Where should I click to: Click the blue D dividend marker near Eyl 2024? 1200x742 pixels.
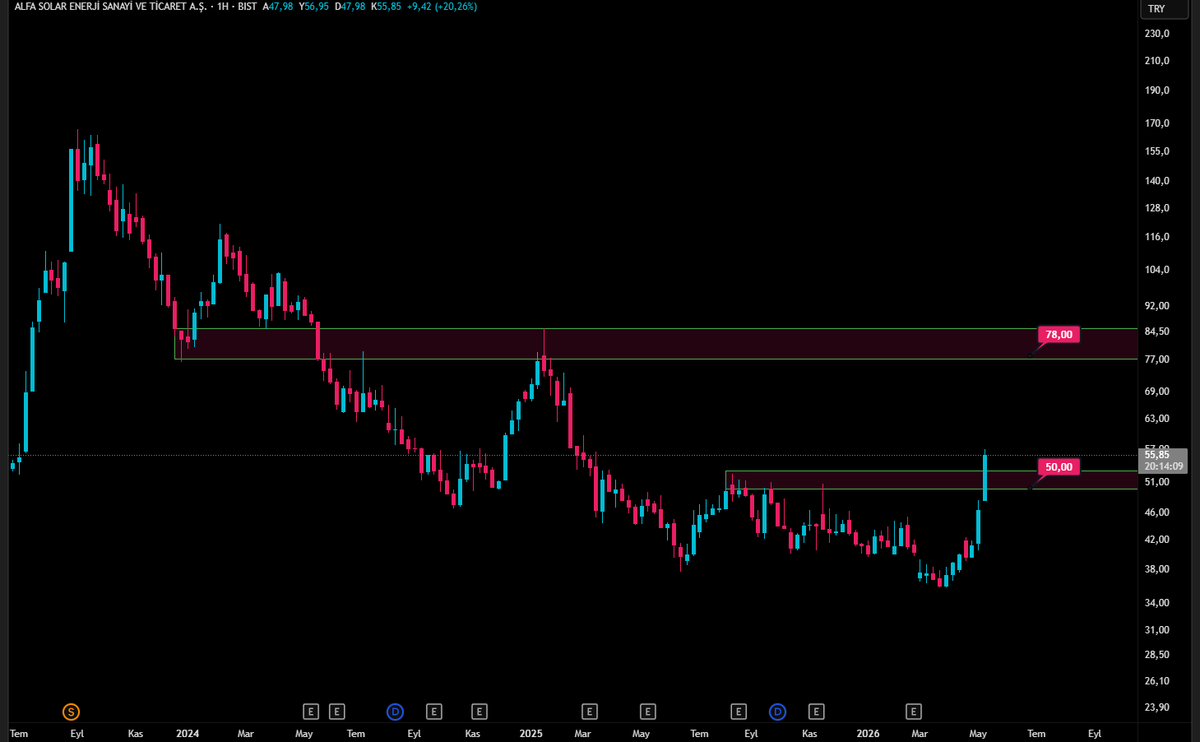(395, 712)
